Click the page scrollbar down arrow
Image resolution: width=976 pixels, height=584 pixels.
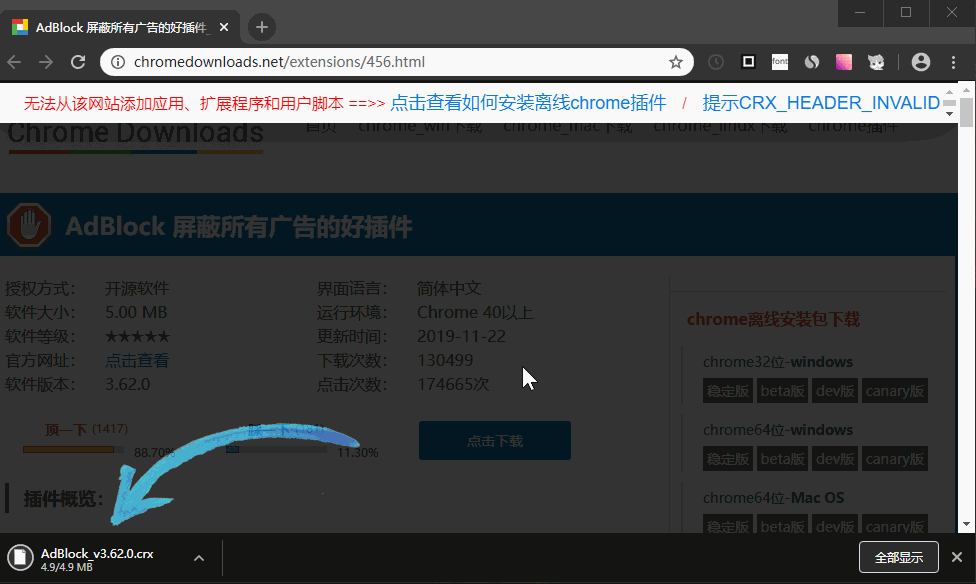[966, 524]
